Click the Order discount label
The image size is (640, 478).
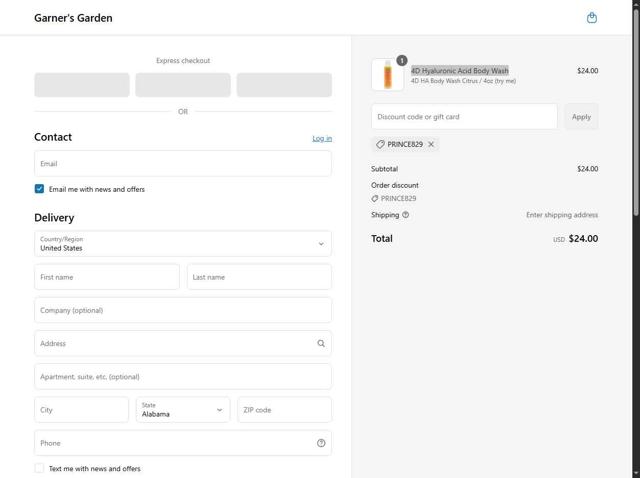point(395,185)
